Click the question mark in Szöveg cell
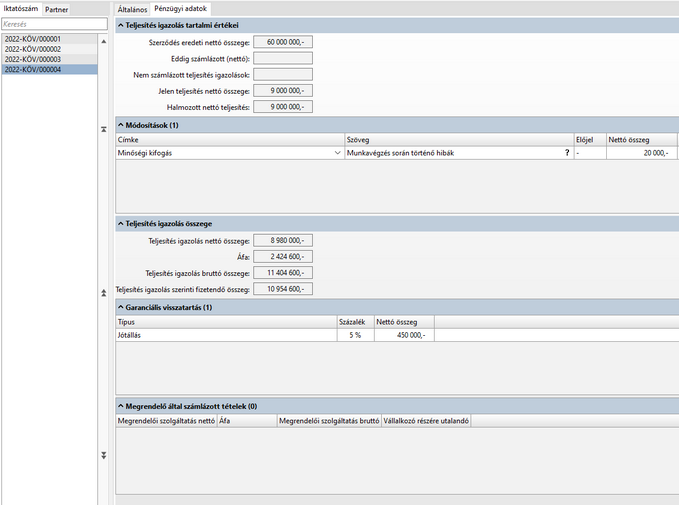The width and height of the screenshot is (679, 505). (x=567, y=152)
